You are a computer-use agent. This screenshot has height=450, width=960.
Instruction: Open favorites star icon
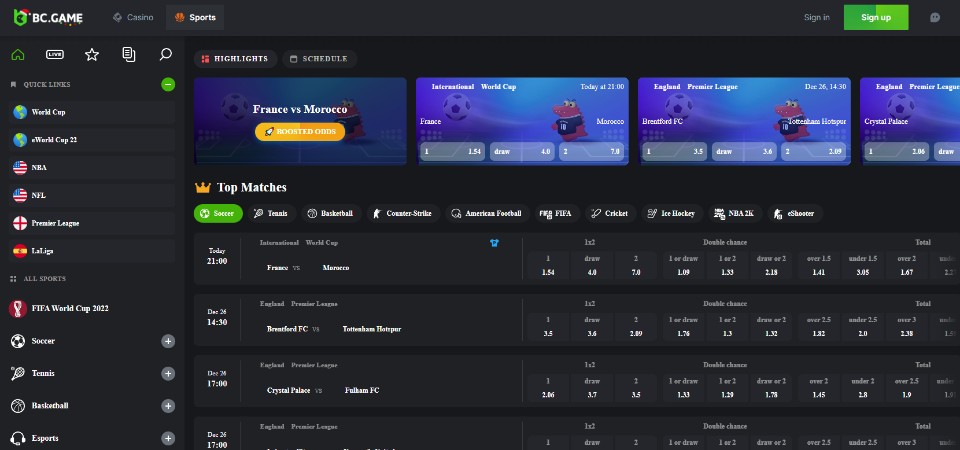pyautogui.click(x=92, y=54)
